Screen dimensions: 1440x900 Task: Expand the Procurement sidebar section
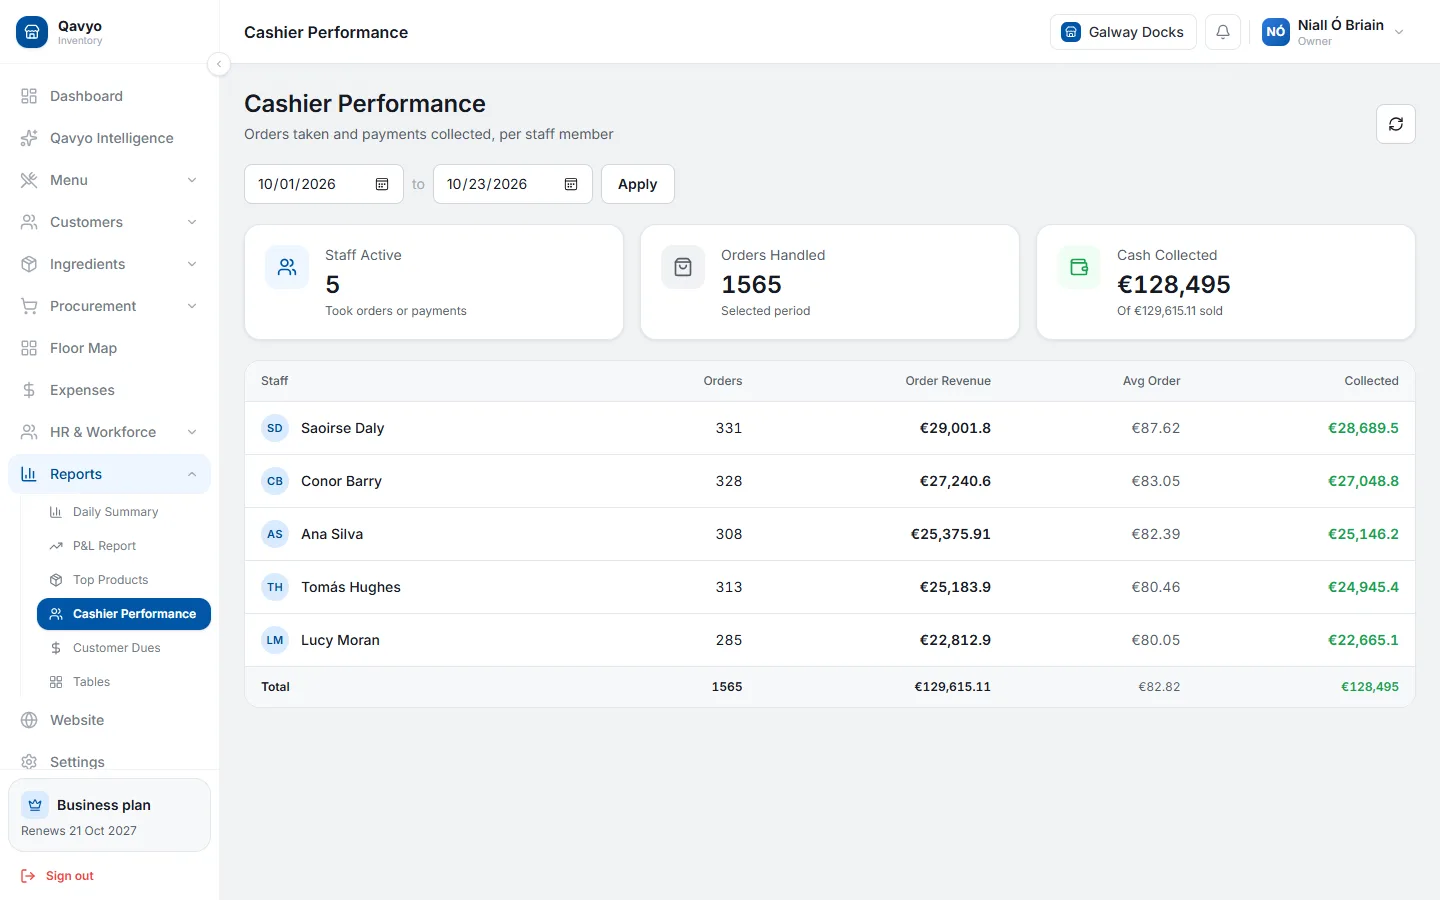click(110, 306)
